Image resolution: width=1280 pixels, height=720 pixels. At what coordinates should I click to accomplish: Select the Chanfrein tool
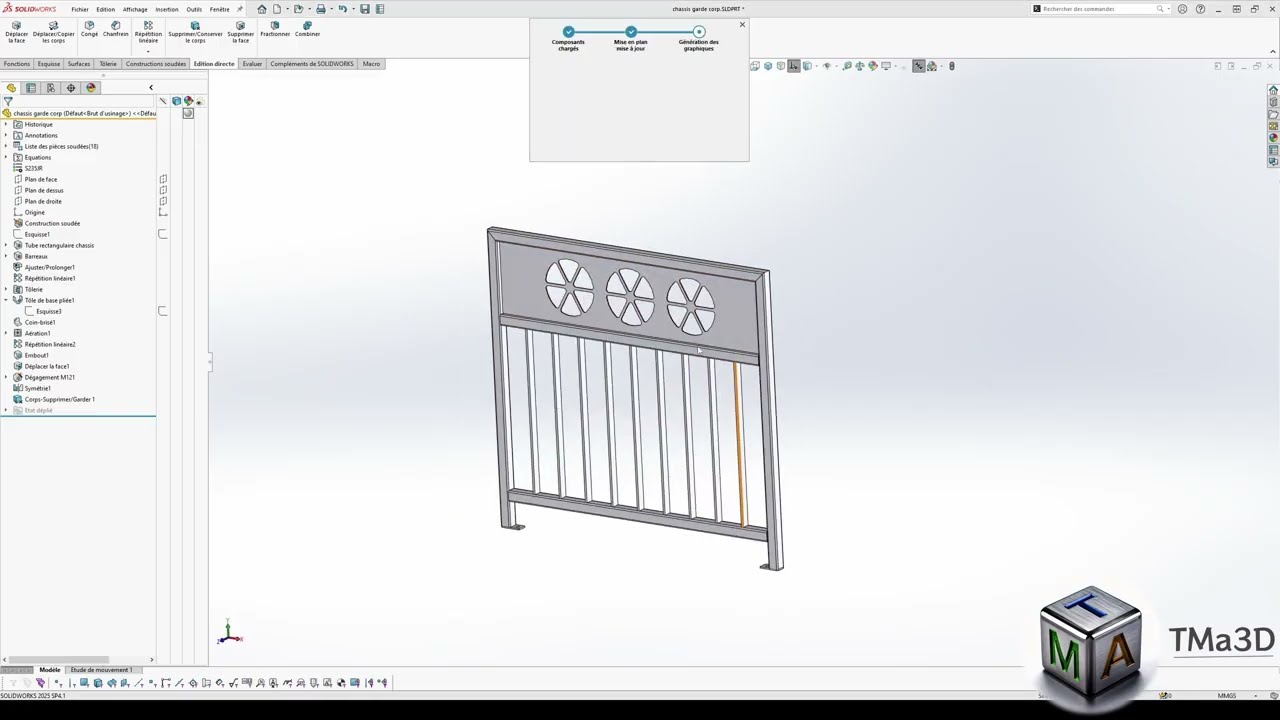coord(115,29)
